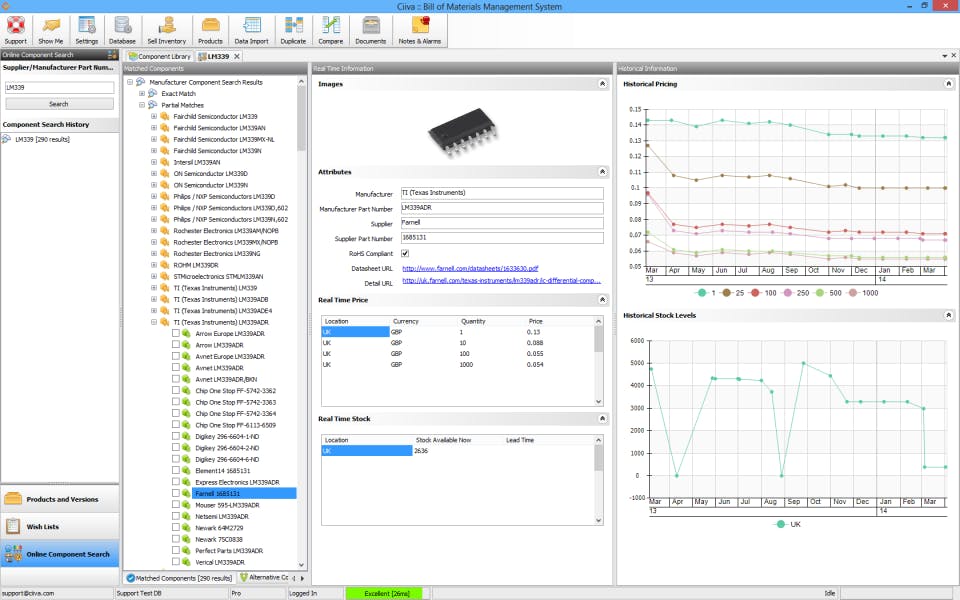Click the Quantity column header in price table
This screenshot has height=600, width=960.
tap(473, 321)
